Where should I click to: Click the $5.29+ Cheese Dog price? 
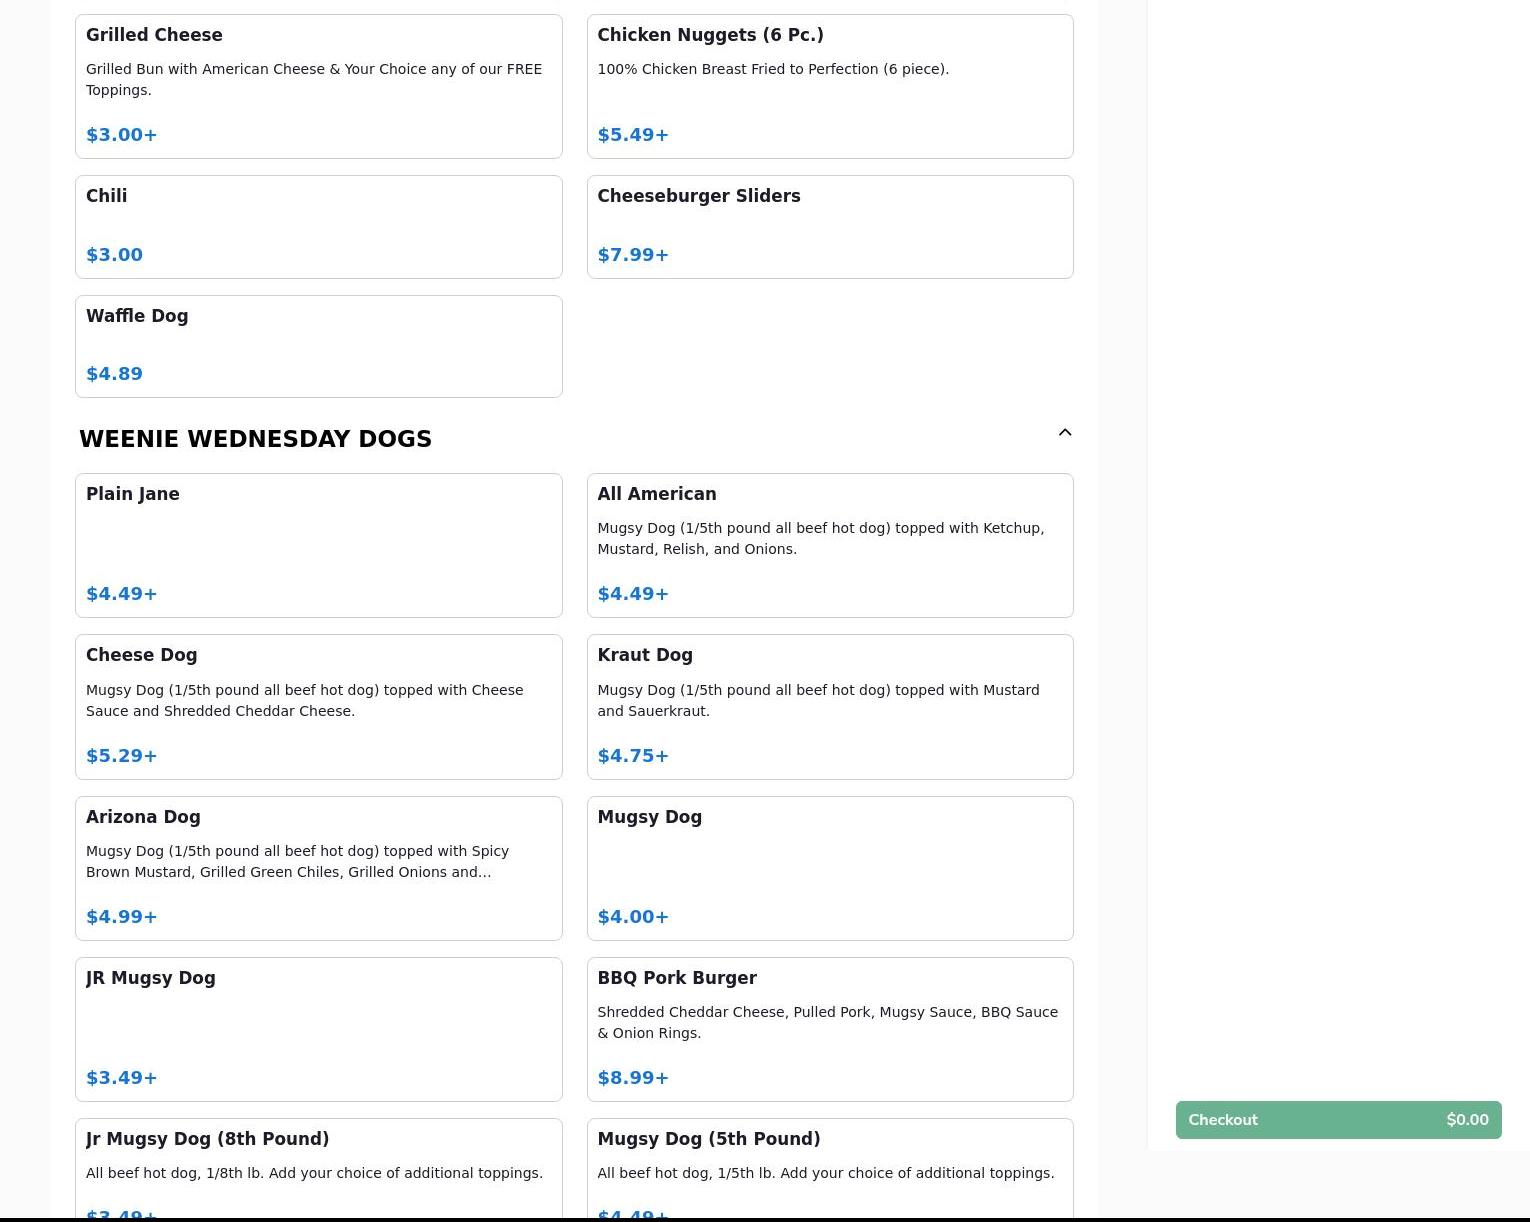pyautogui.click(x=122, y=756)
